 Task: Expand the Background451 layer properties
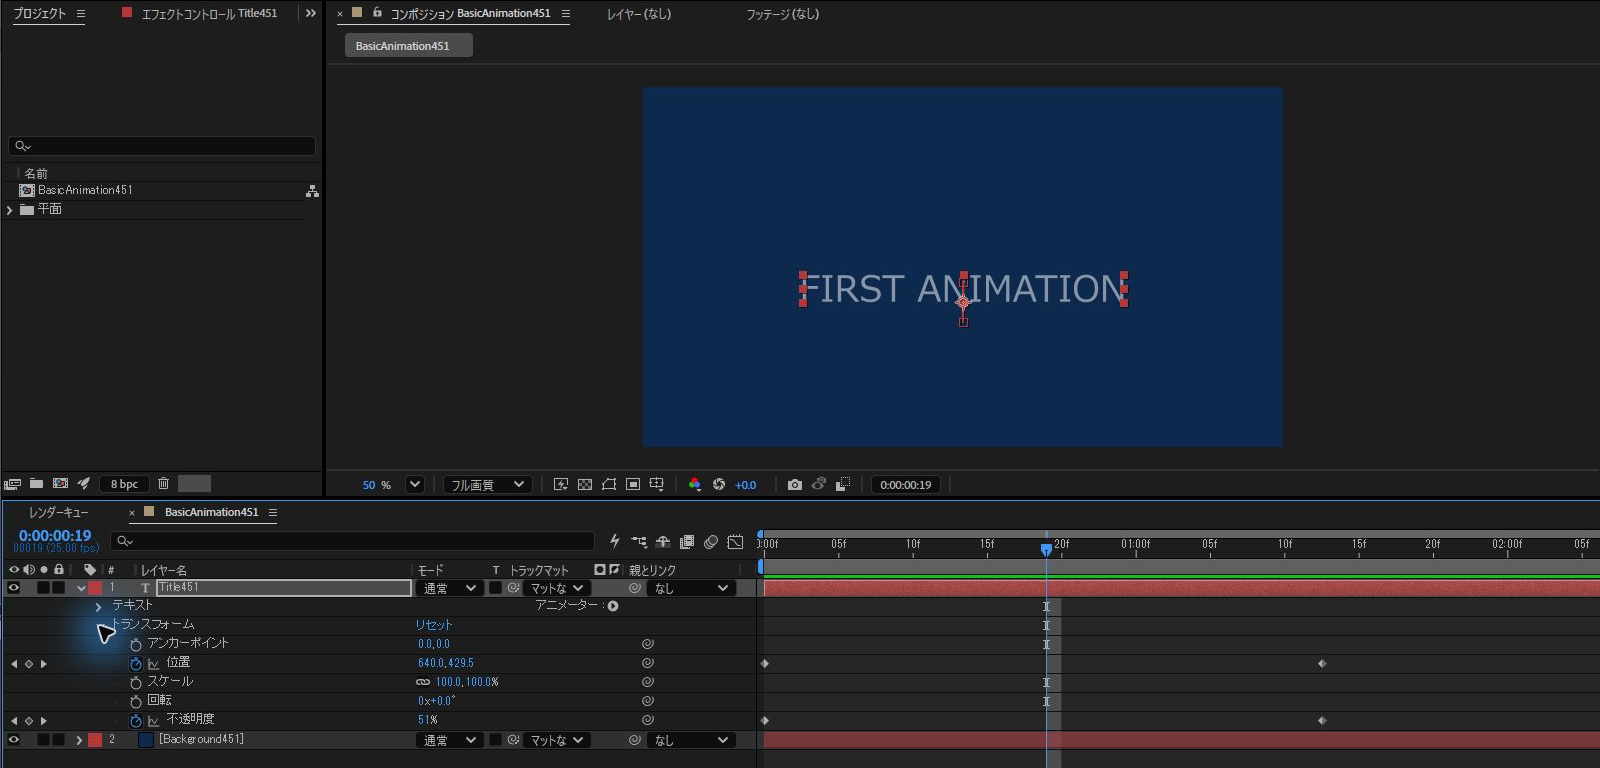(x=79, y=740)
